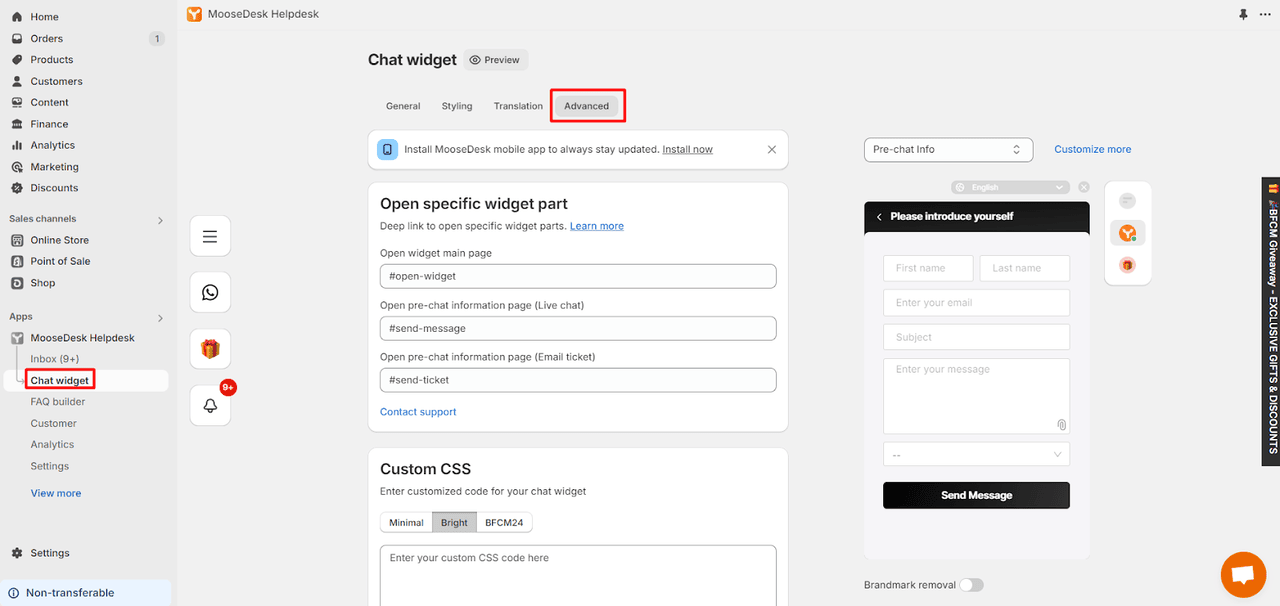Select the gift box widget icon

click(210, 348)
